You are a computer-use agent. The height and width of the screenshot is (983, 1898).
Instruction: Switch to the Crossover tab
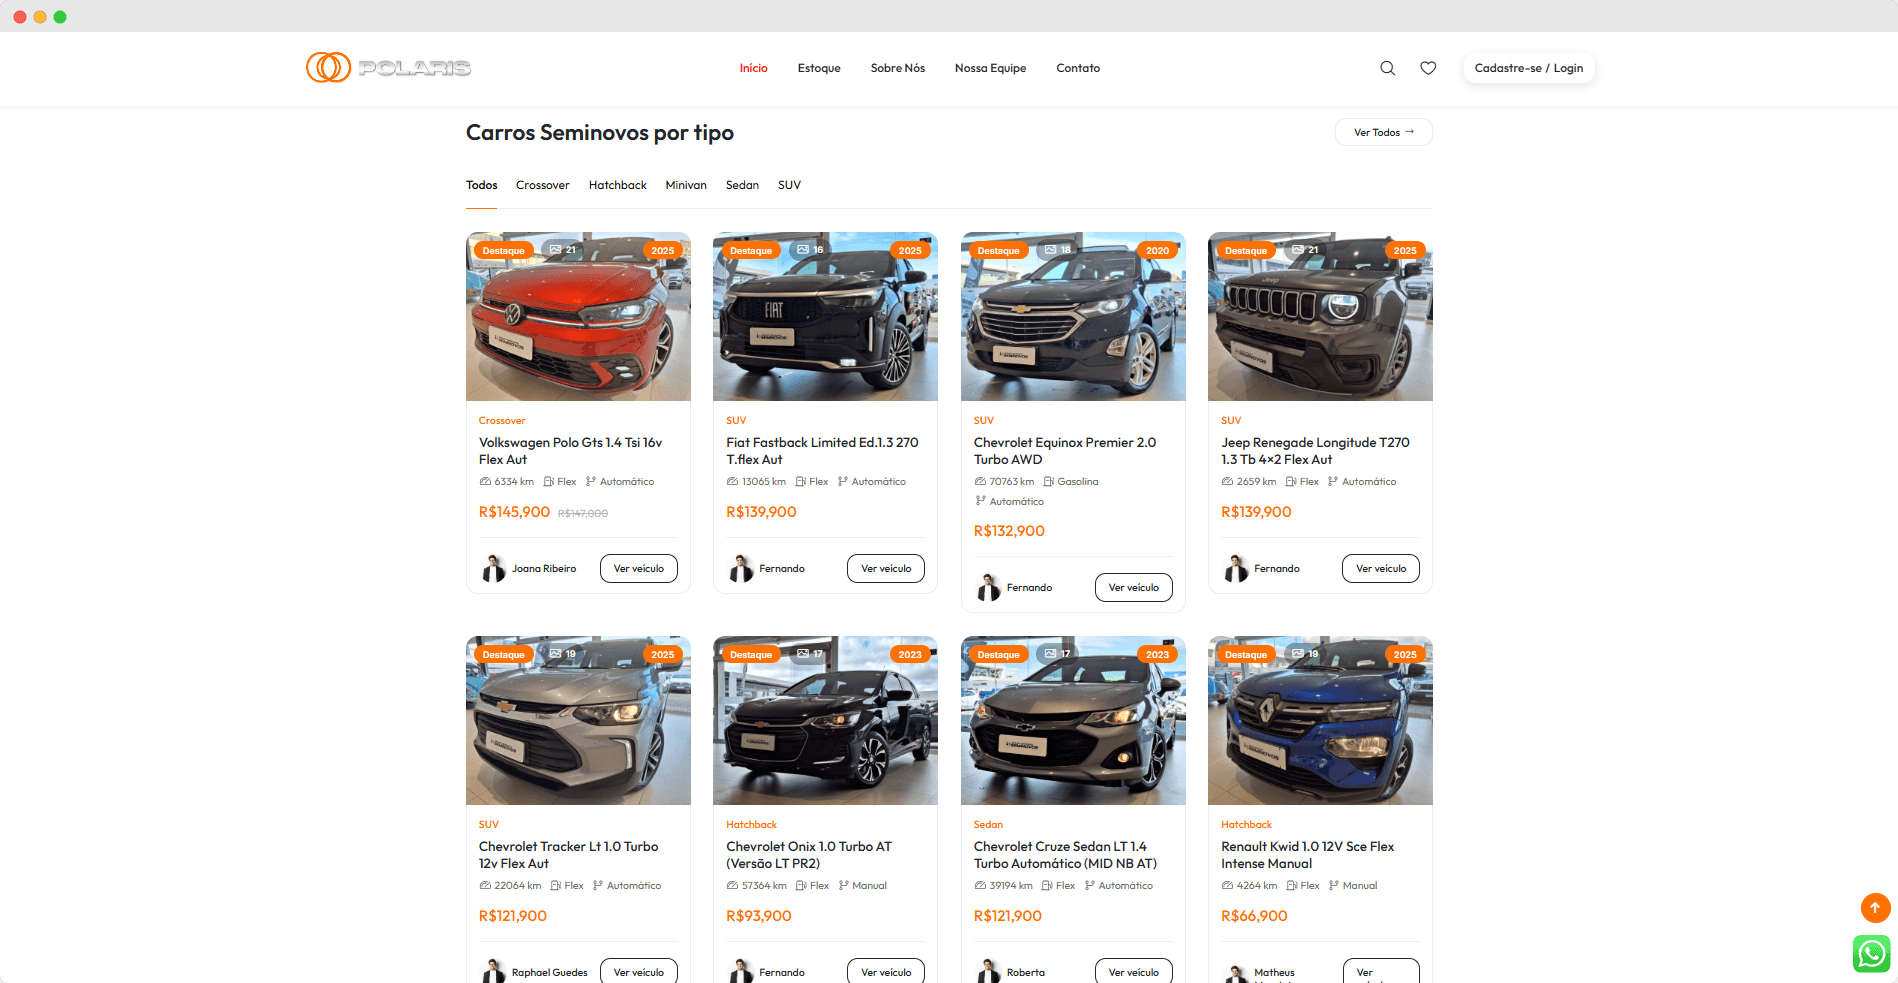pos(542,185)
